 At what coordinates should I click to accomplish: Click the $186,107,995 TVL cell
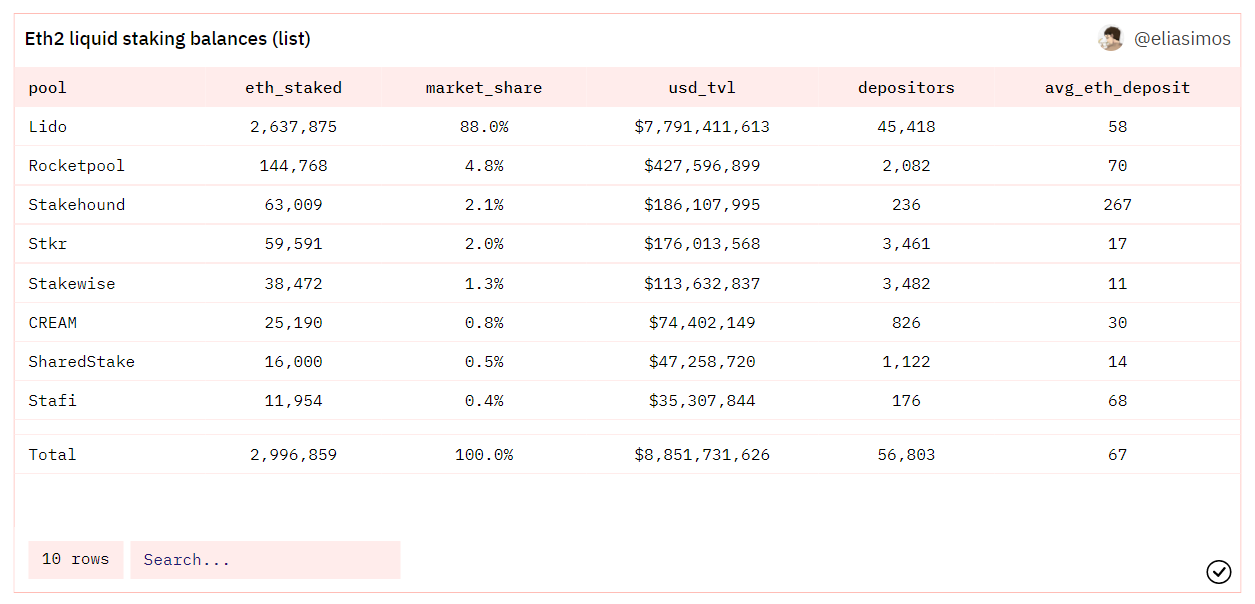point(702,205)
